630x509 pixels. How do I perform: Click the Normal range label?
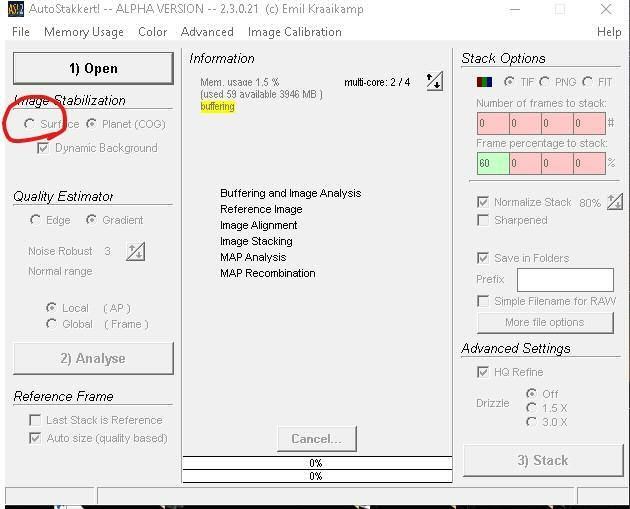[60, 271]
